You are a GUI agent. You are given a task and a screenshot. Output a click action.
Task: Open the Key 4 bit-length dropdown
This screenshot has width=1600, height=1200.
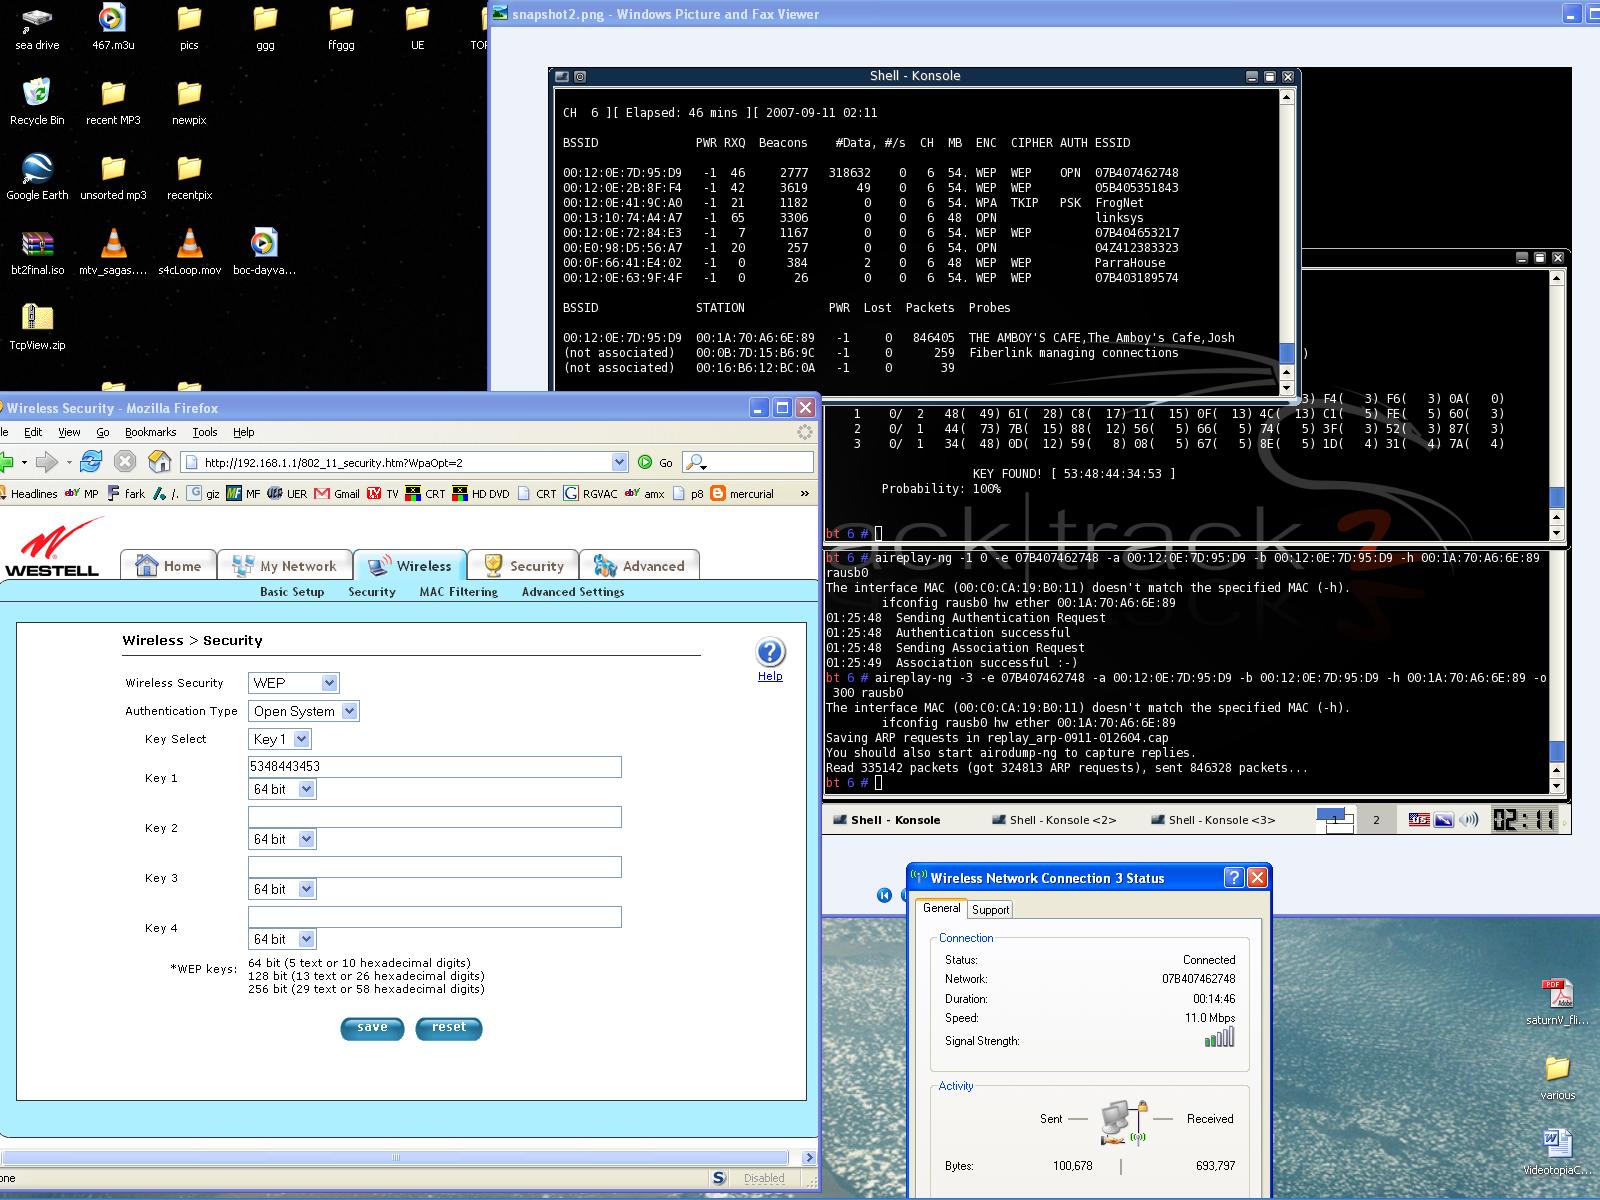pos(282,939)
